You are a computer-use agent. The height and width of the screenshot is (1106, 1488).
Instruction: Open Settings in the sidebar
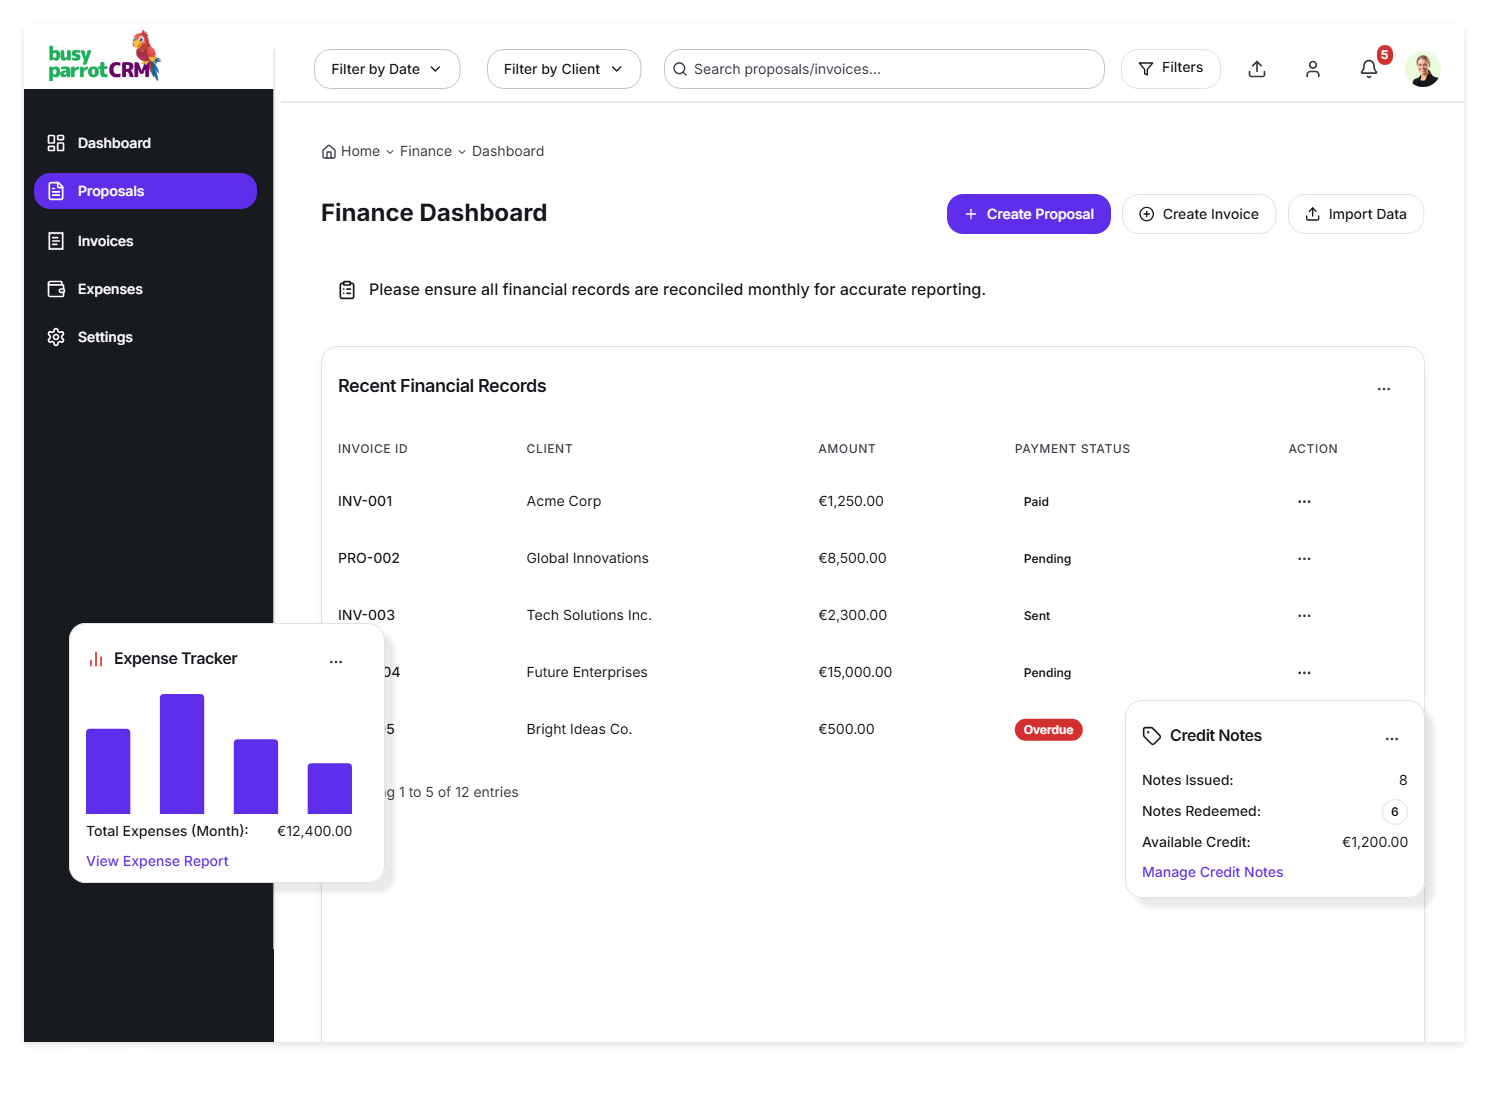[x=105, y=337]
